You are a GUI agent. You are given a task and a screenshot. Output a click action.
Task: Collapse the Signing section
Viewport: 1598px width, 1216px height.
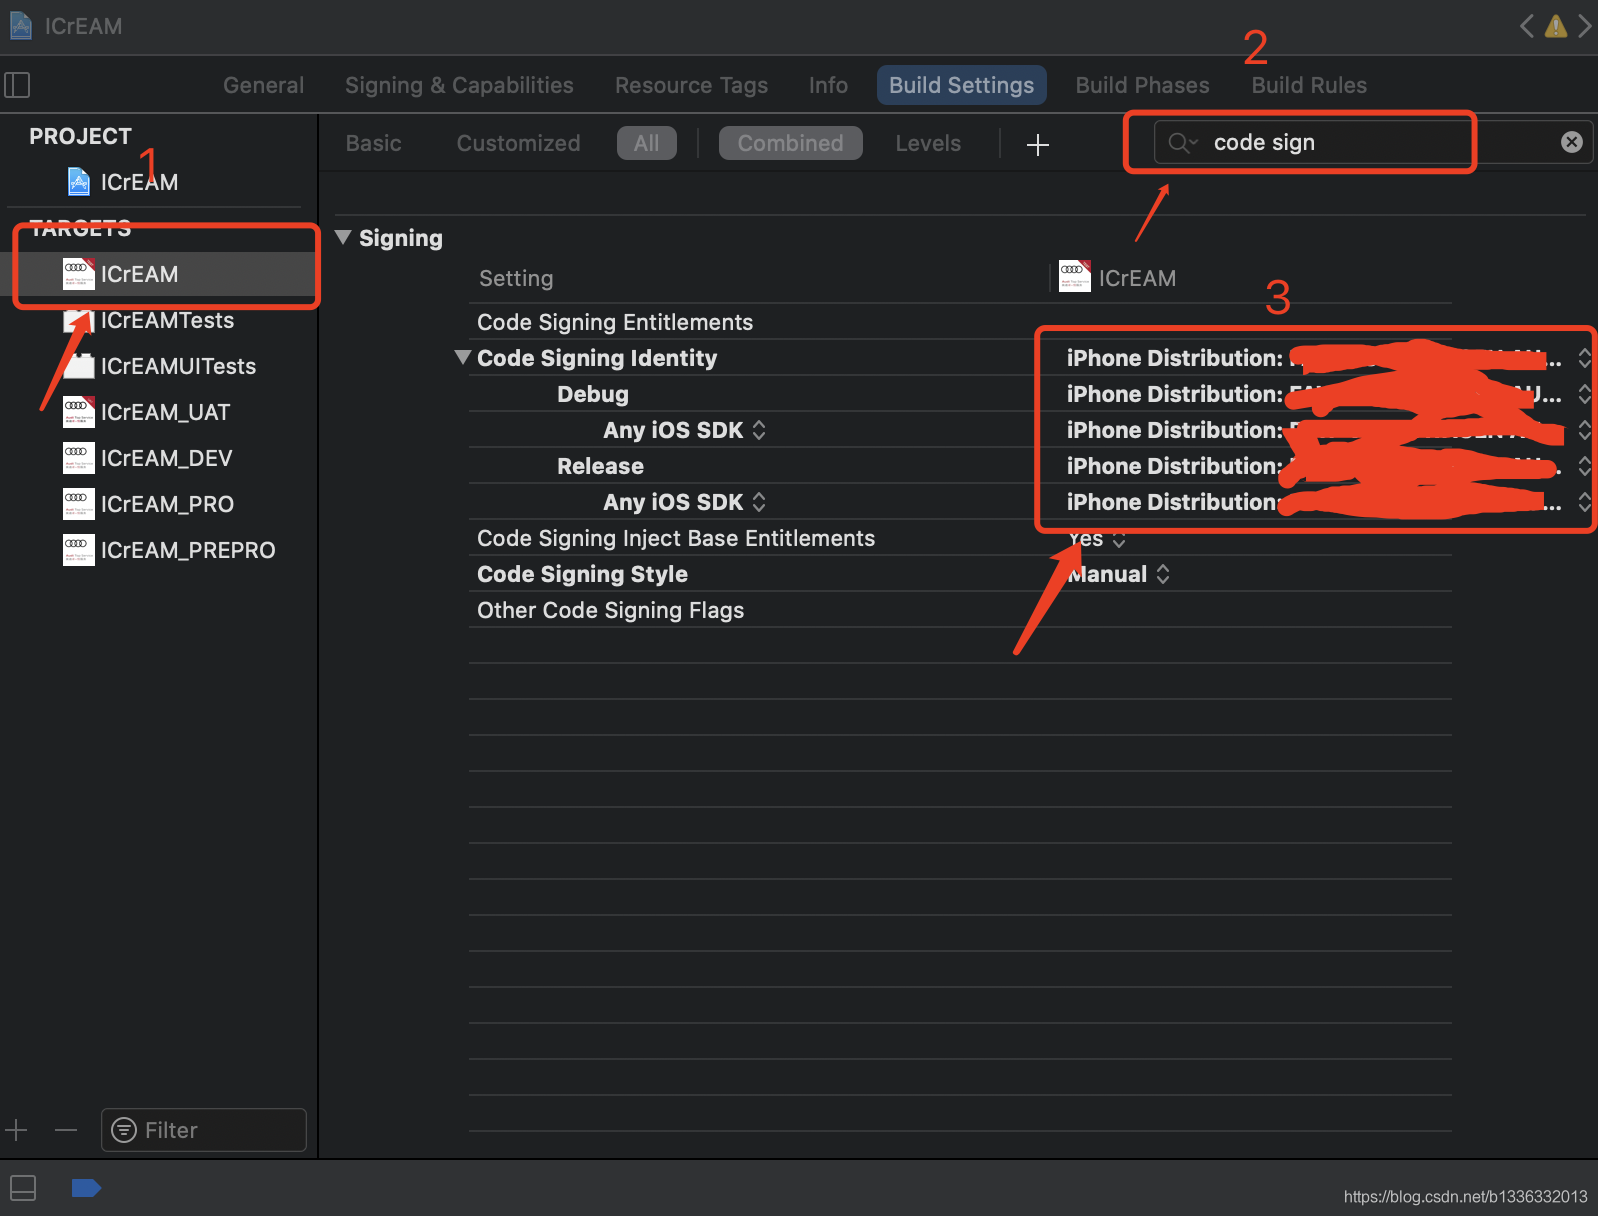343,238
